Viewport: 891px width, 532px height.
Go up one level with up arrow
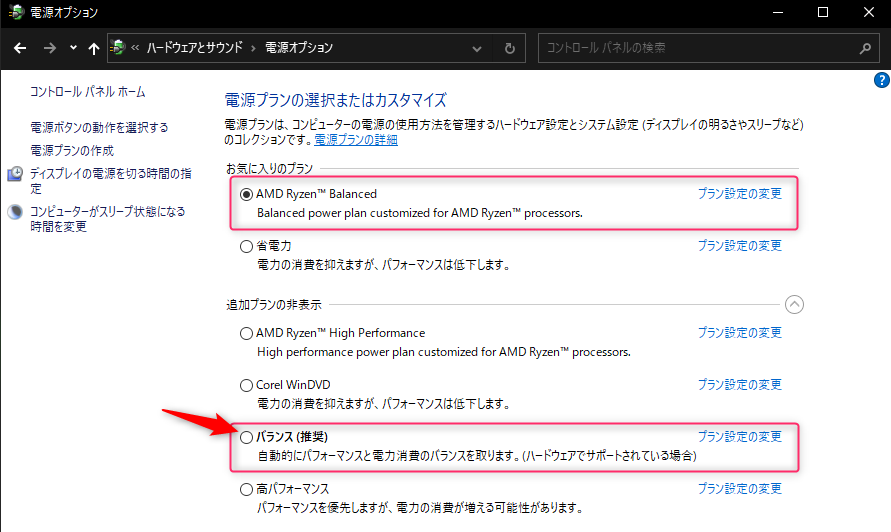[x=94, y=48]
